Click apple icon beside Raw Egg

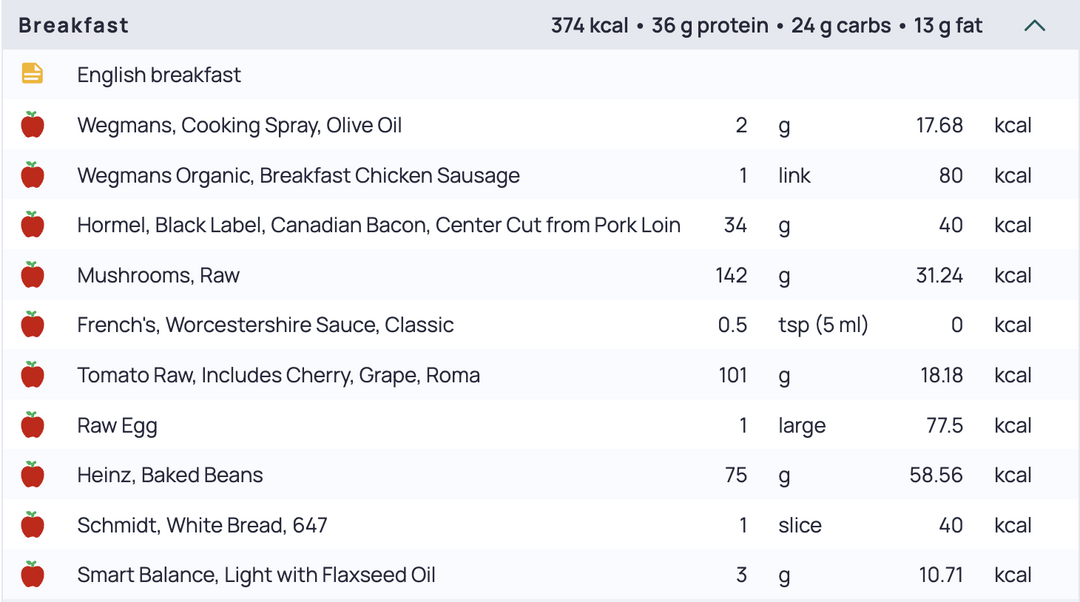point(32,425)
